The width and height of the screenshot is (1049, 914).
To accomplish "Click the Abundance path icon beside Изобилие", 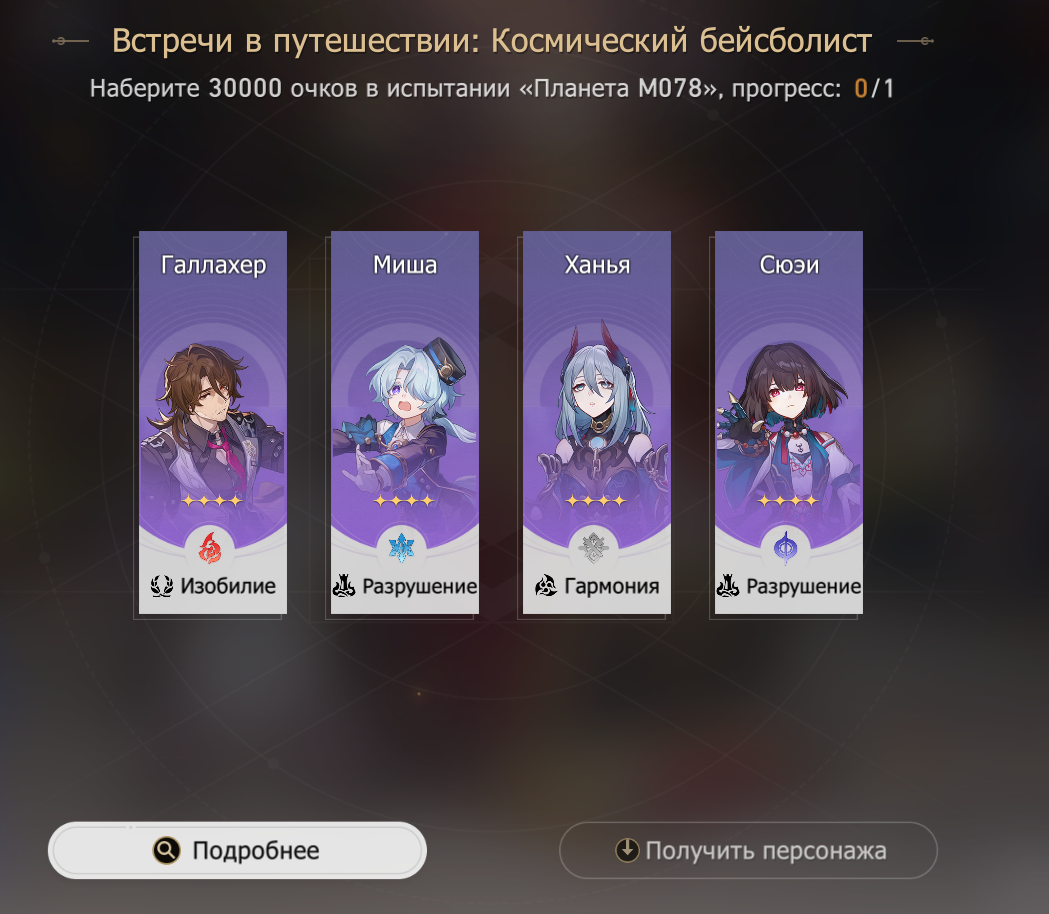I will coord(161,586).
